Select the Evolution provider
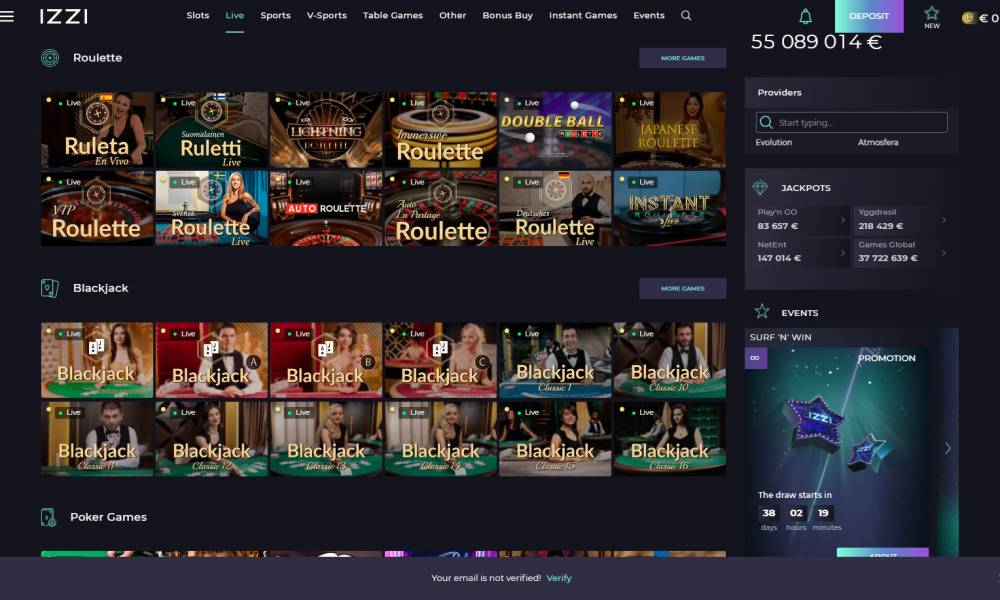Viewport: 1000px width, 600px height. [774, 143]
